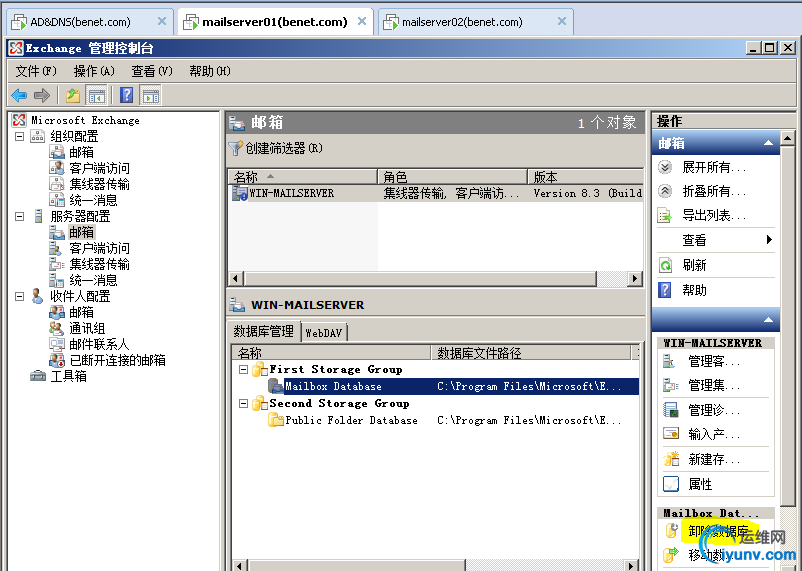Viewport: 802px width, 571px height.
Task: Click 输入产... product key action
Action: tap(714, 434)
